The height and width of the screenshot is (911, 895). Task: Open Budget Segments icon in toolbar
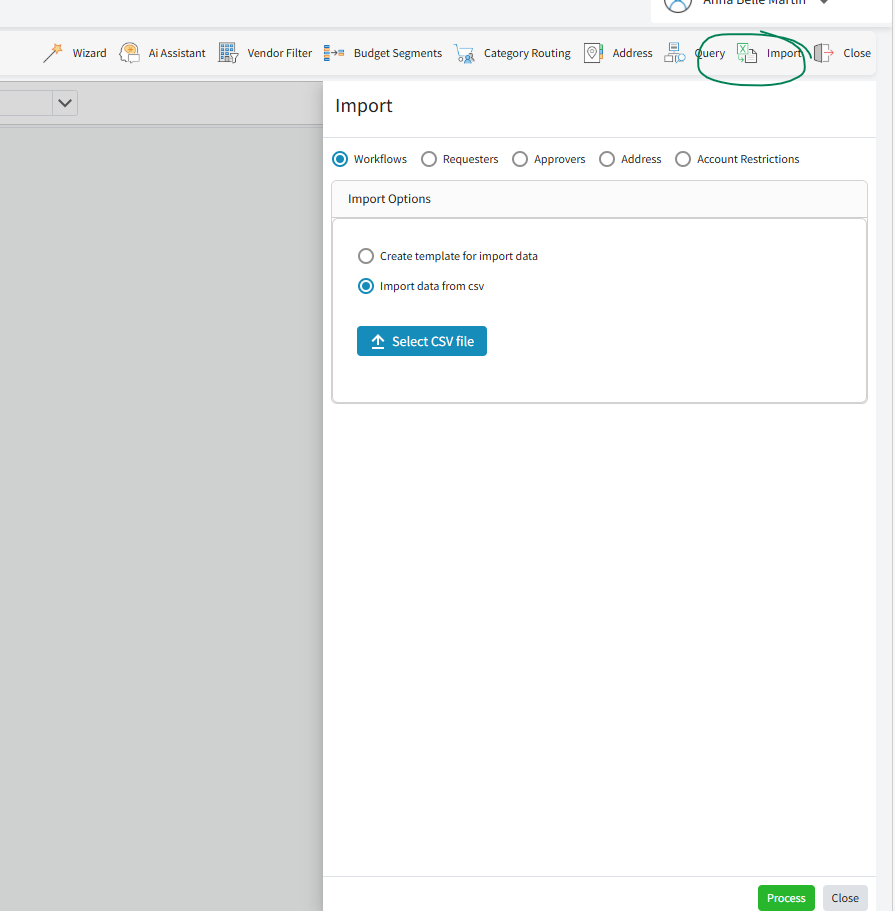click(x=334, y=53)
